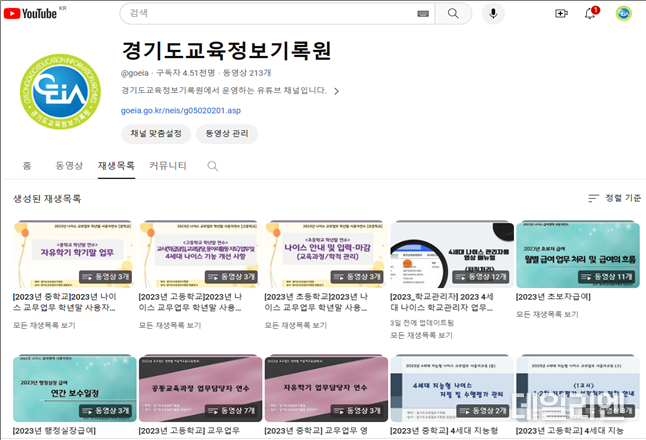Click the 3일 전에 업데이트됨 text
The width and height of the screenshot is (646, 440).
[x=422, y=323]
